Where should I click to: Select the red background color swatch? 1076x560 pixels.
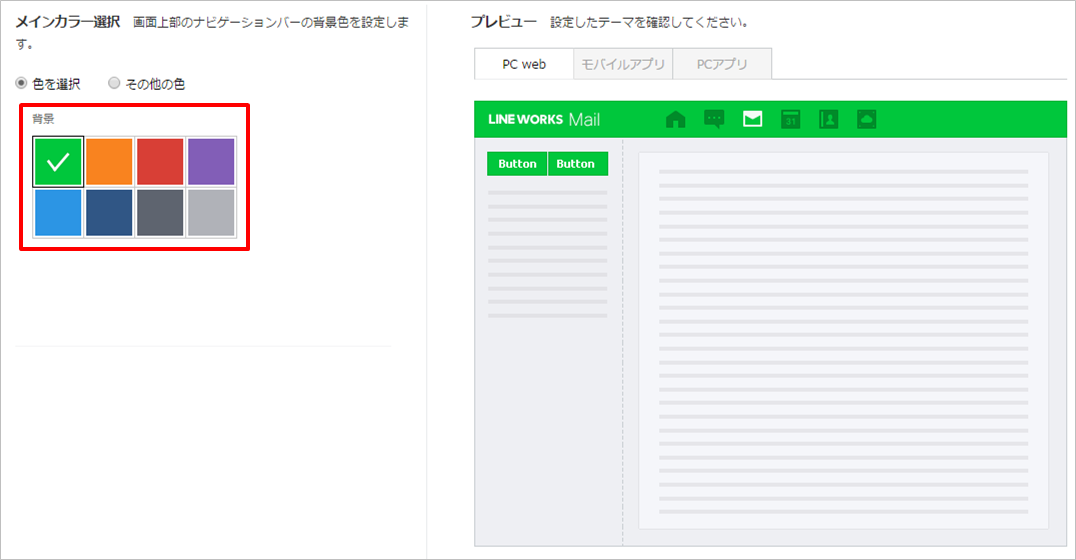[160, 162]
